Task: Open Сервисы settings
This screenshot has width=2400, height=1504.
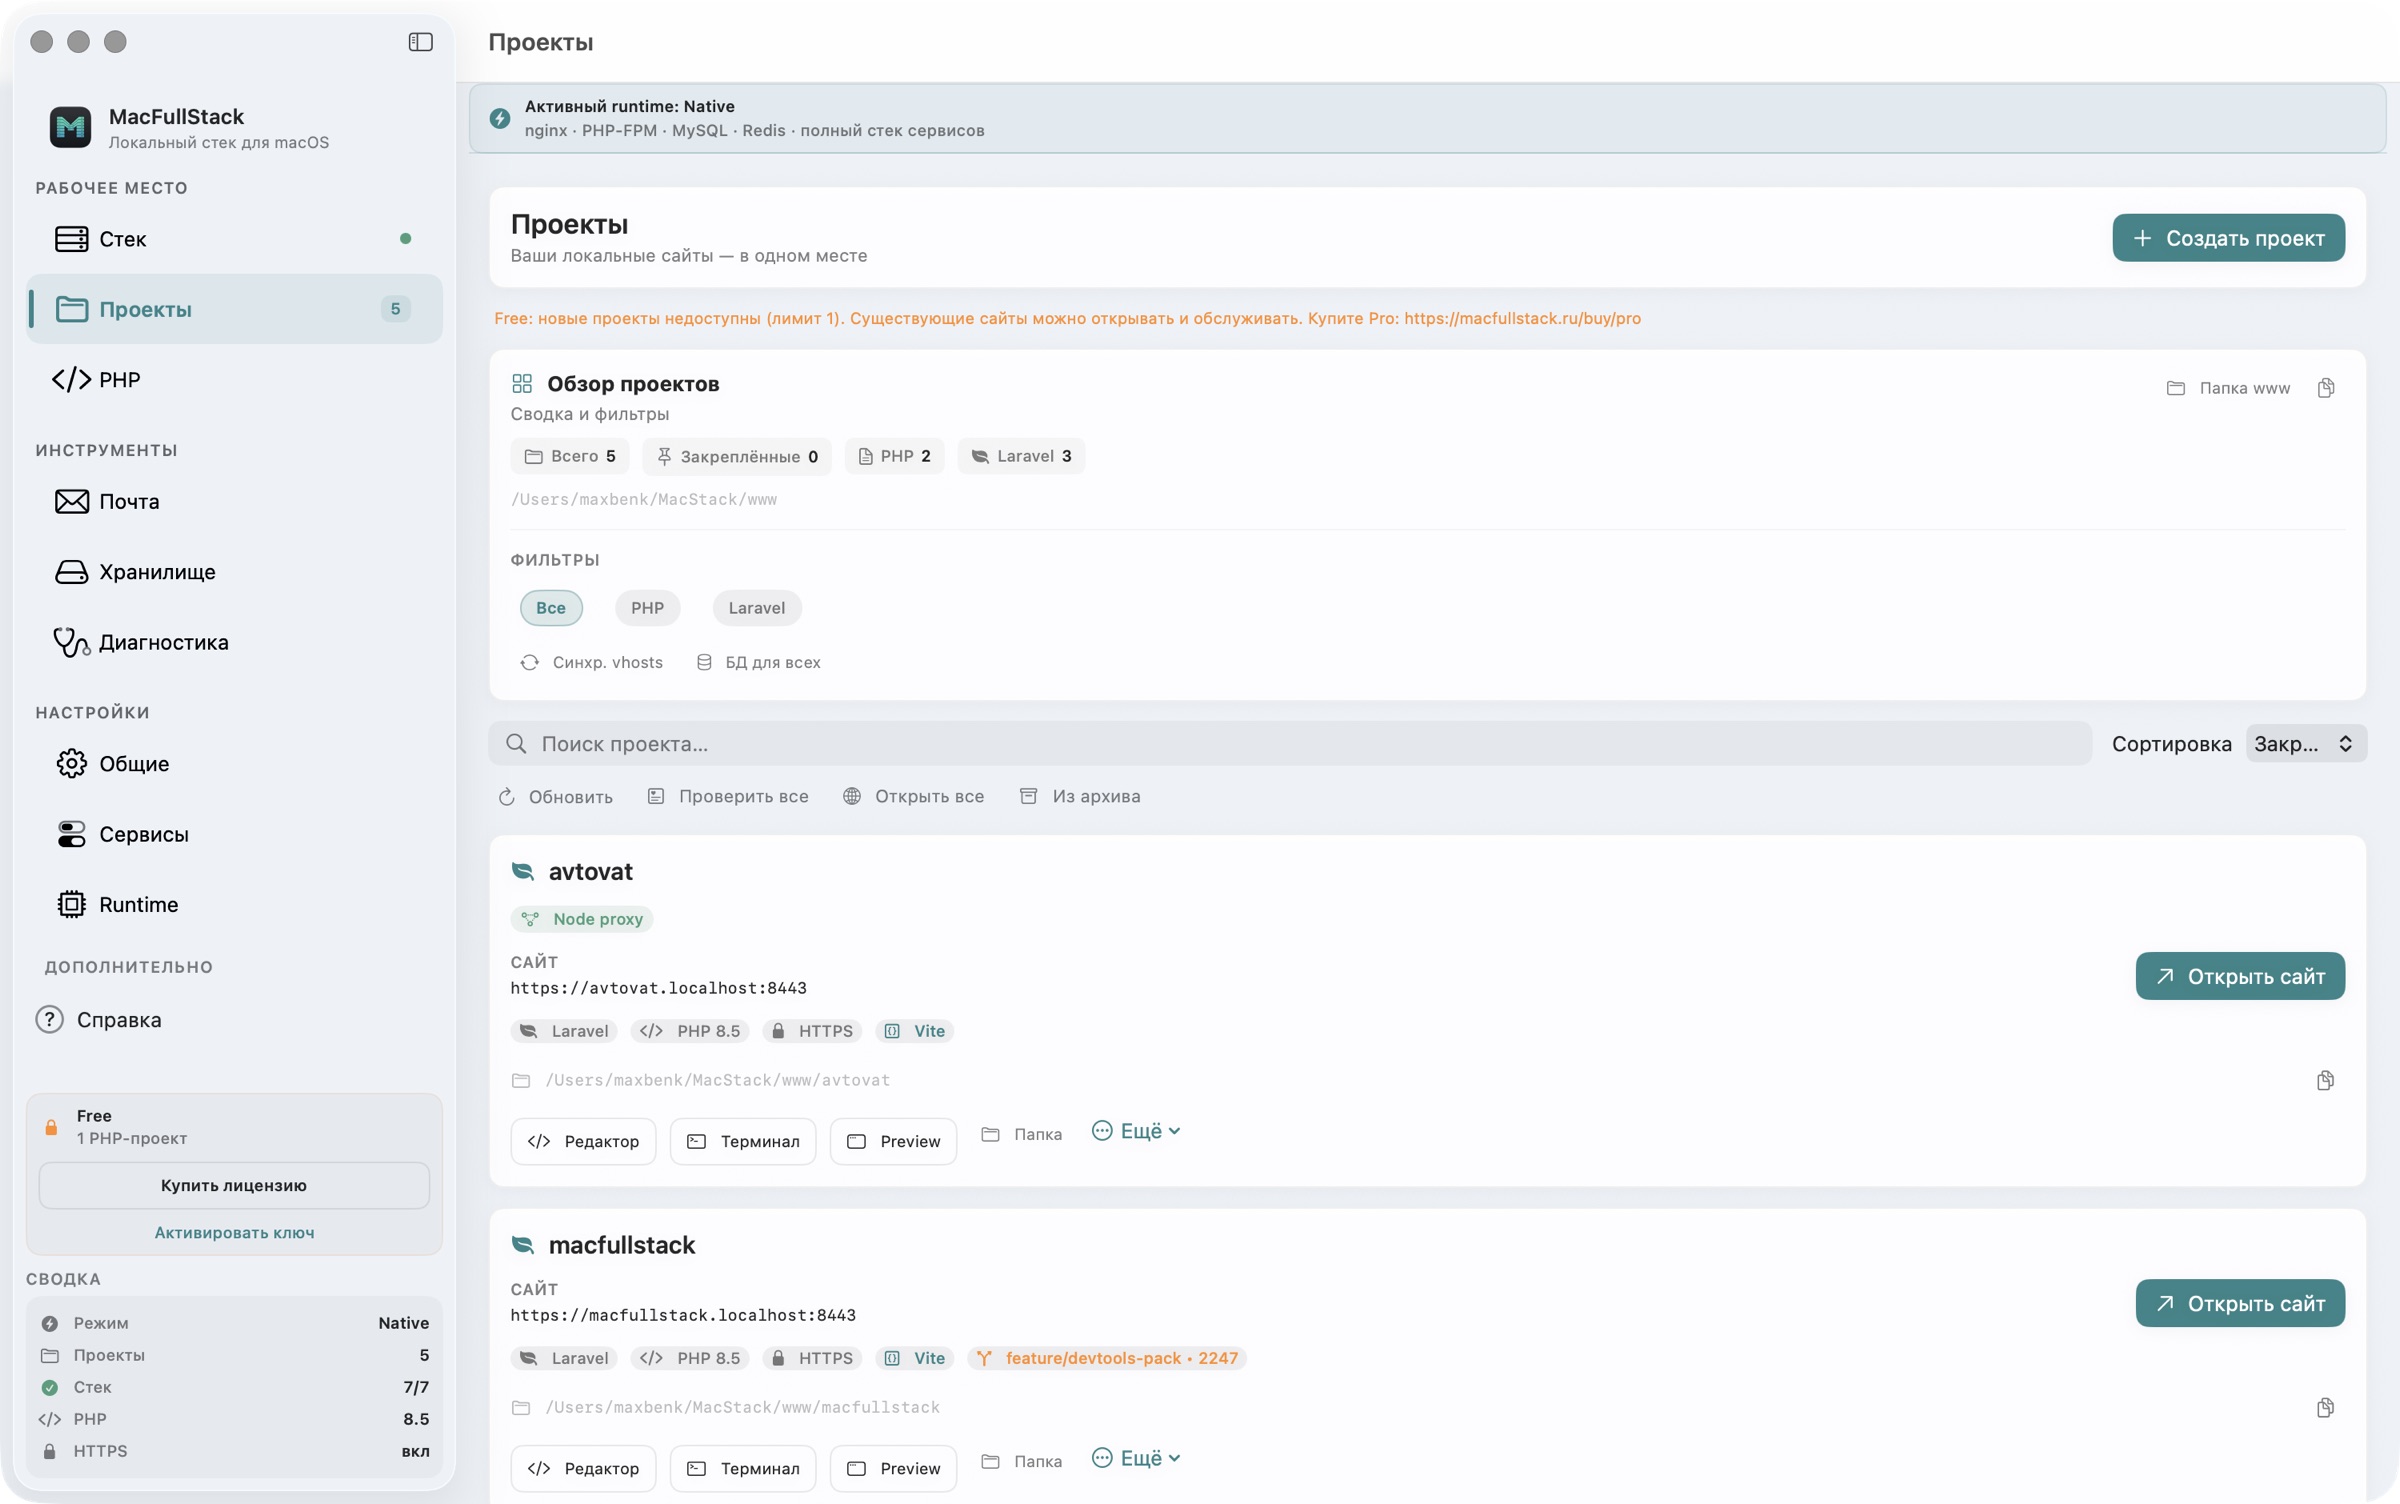Action: click(x=234, y=834)
